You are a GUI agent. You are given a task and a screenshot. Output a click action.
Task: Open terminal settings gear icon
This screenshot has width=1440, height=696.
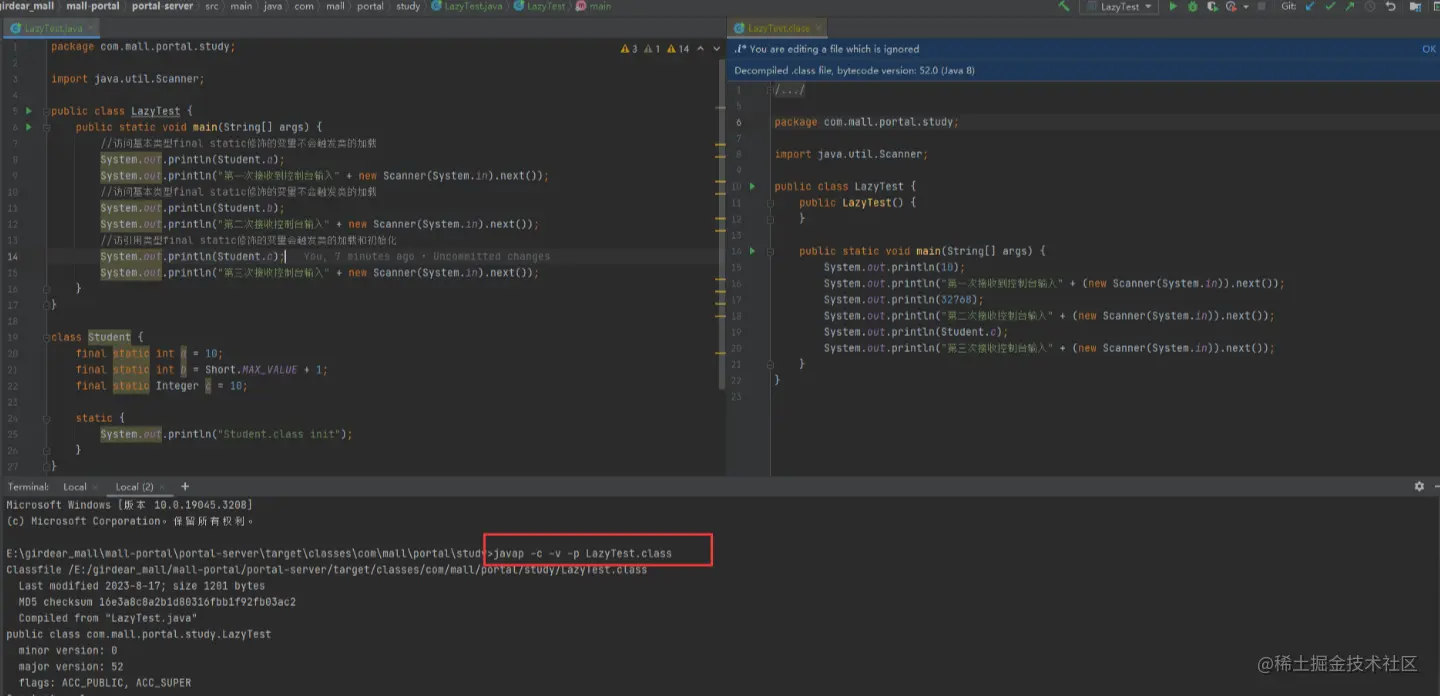coord(1419,486)
